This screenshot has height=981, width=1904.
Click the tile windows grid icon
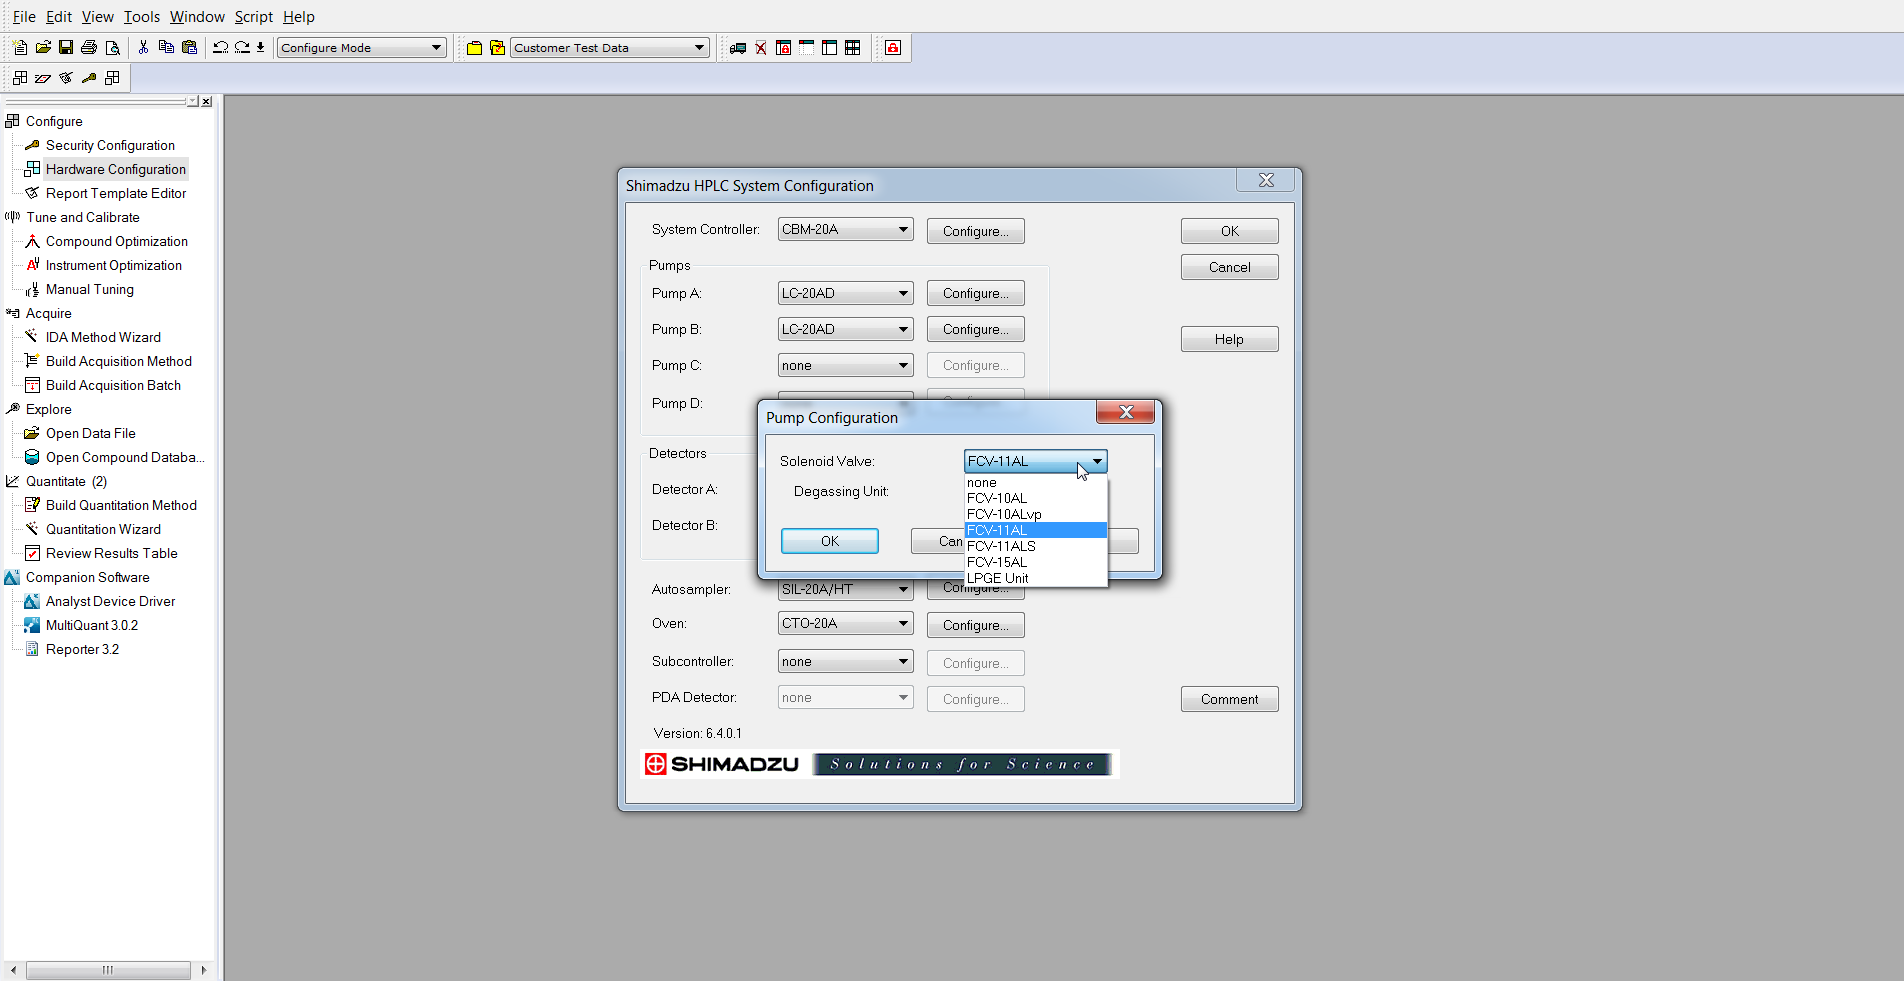click(x=853, y=47)
